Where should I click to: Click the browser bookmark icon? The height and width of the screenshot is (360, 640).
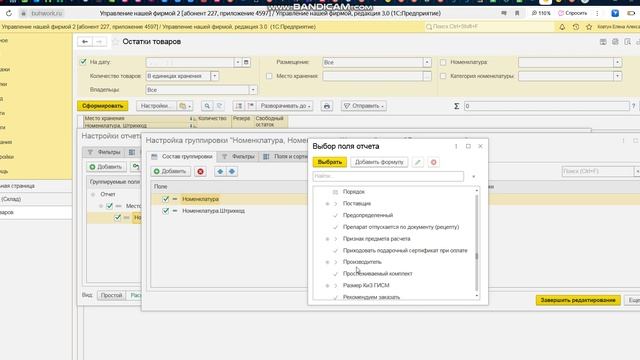click(x=517, y=13)
